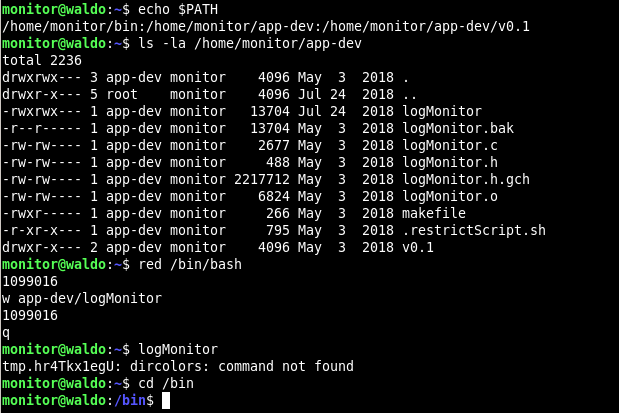This screenshot has height=413, width=619.
Task: Click permissions '-r--r-----' of logMonitor.bak
Action: click(x=42, y=128)
